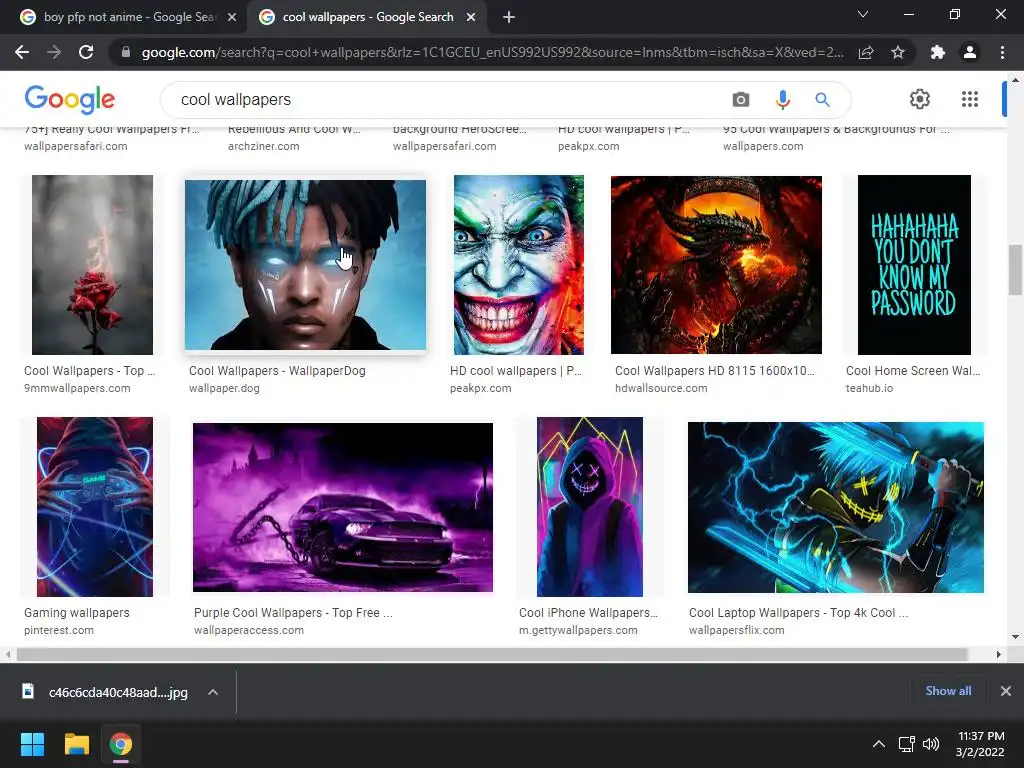Screen dimensions: 1024x768
Task: Expand the download item options chevron
Action: [213, 692]
